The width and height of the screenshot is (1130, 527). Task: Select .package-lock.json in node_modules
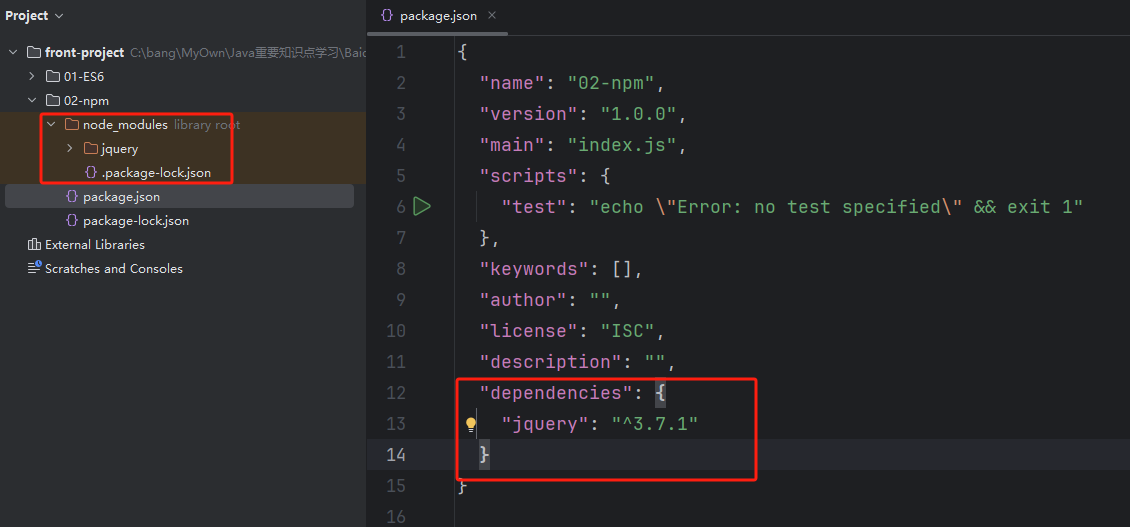tap(156, 173)
